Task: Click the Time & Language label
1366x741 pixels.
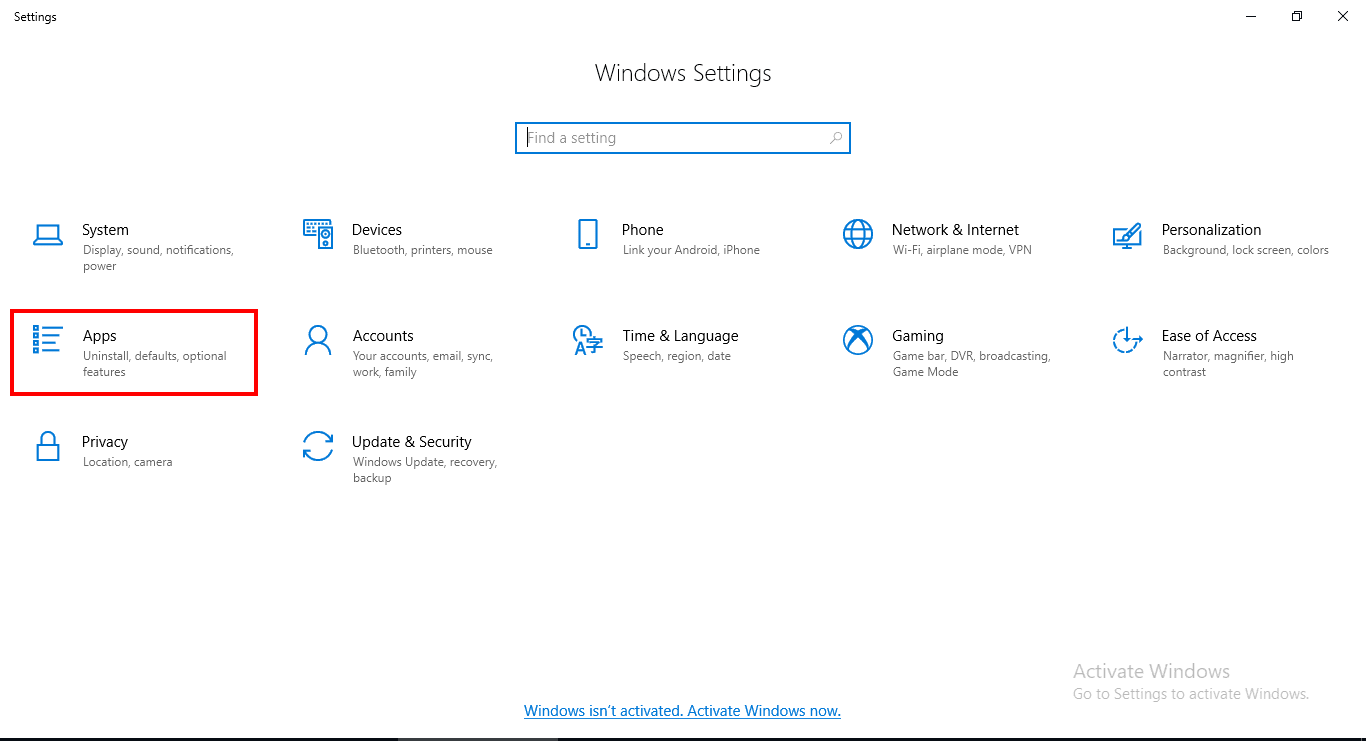Action: coord(680,337)
